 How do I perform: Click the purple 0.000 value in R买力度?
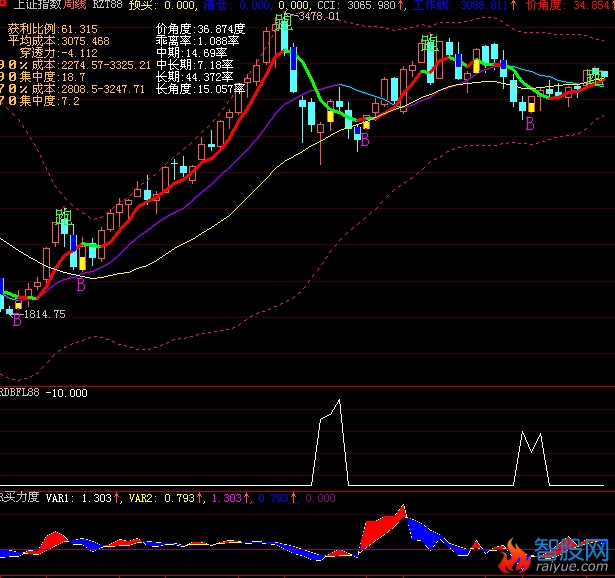pos(320,498)
